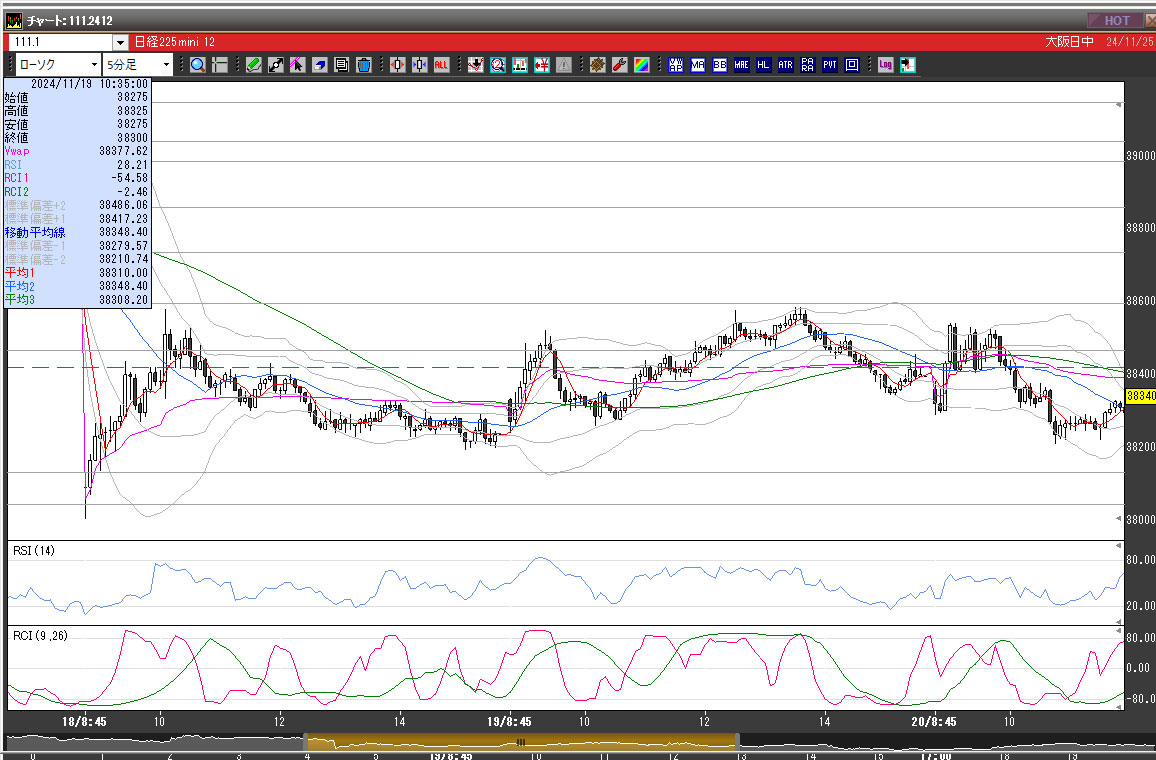Viewport: 1156px width, 760px height.
Task: Show all data with ALL button
Action: 441,65
